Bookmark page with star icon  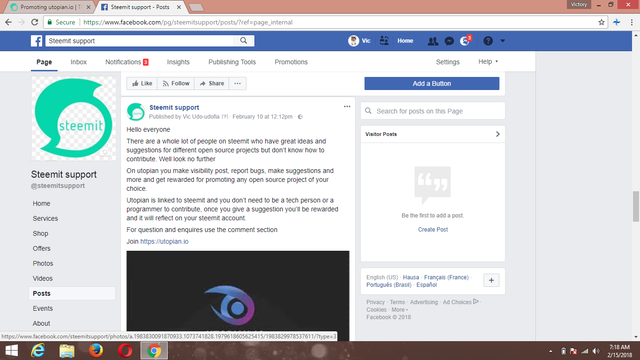click(601, 22)
